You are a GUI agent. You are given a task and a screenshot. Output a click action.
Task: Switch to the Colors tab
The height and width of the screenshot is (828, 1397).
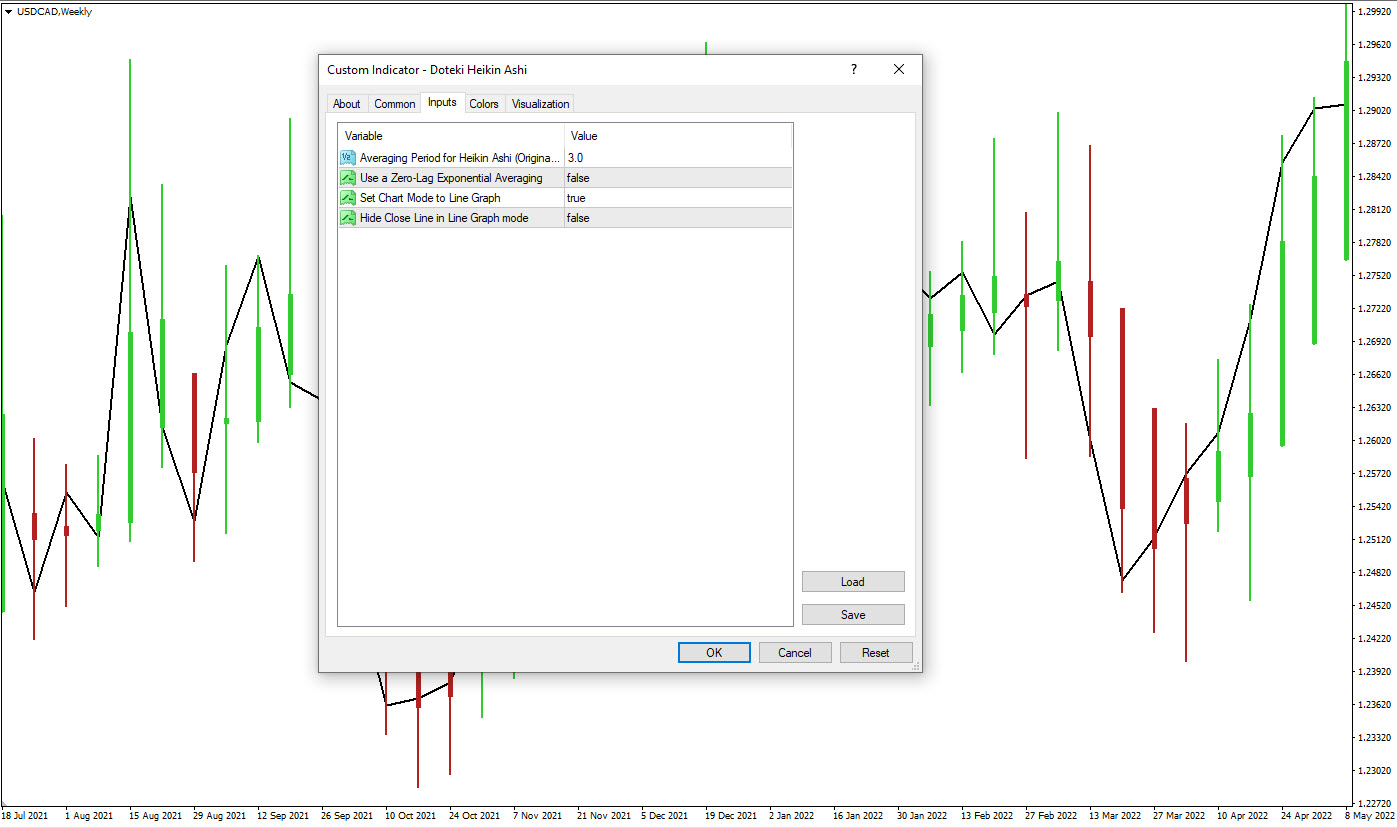coord(484,104)
